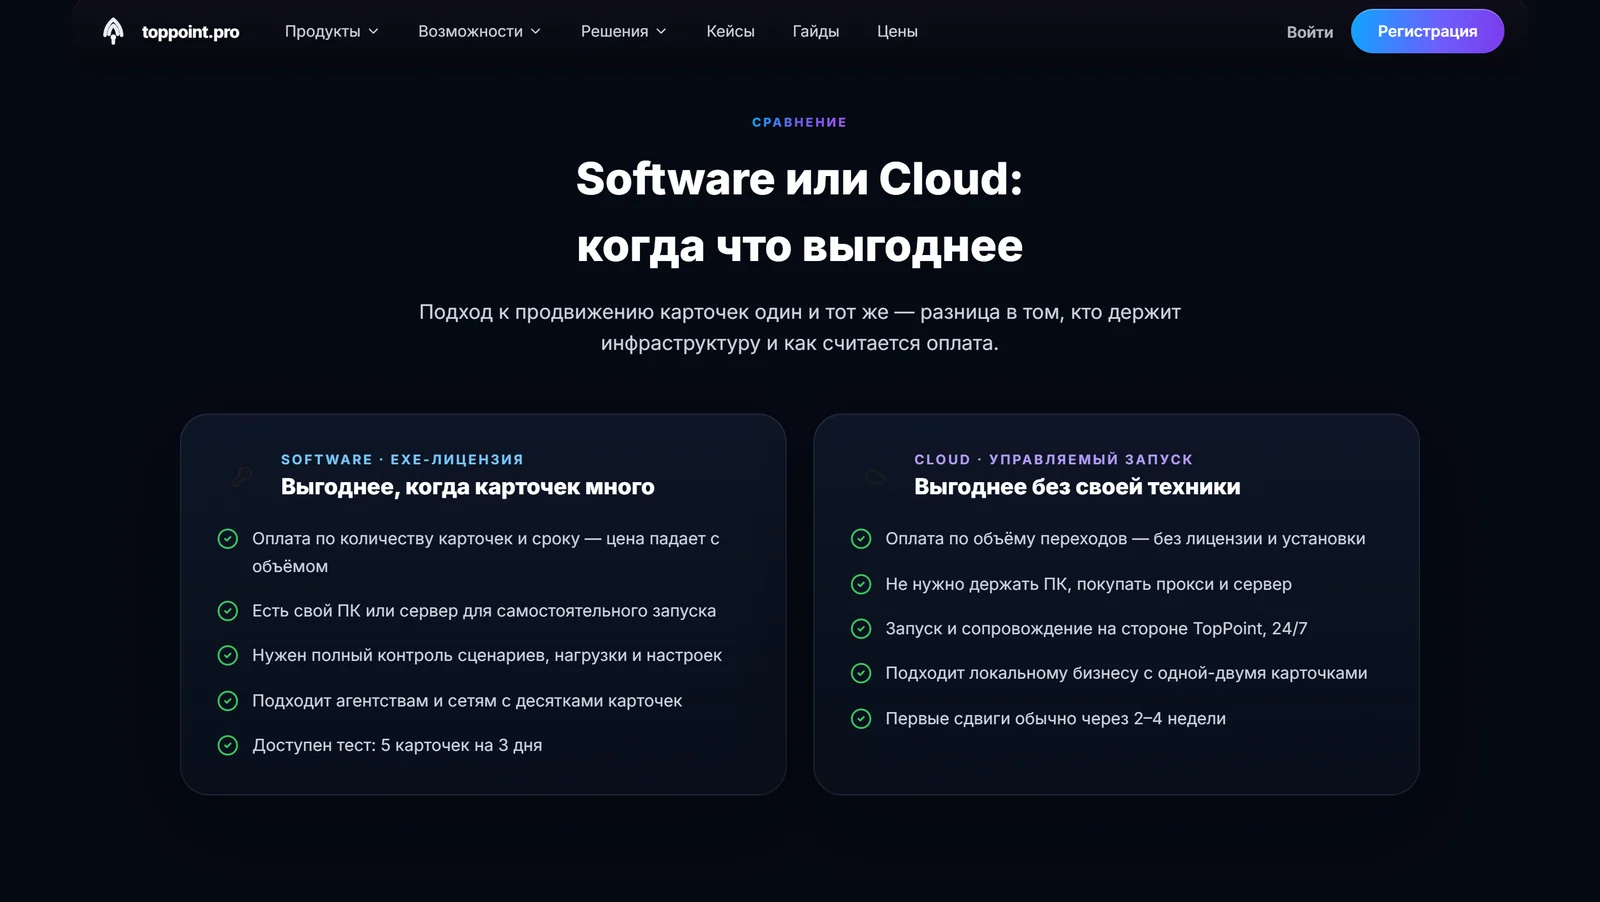Go to the Кейсы page
The image size is (1600, 902).
click(730, 32)
